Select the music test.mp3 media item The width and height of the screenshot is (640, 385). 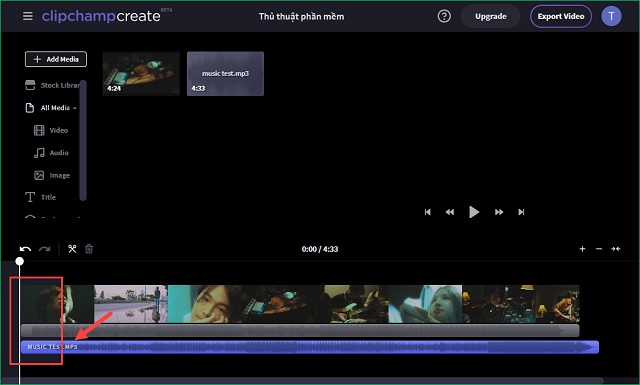(225, 73)
